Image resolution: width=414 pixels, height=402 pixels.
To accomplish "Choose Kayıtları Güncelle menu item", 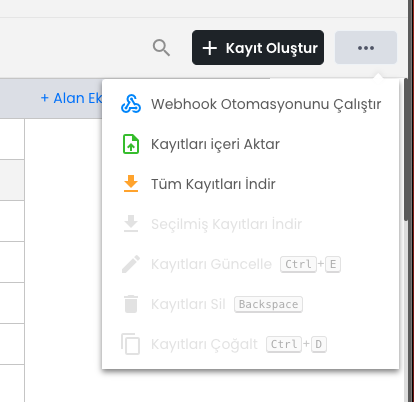I will pyautogui.click(x=251, y=264).
